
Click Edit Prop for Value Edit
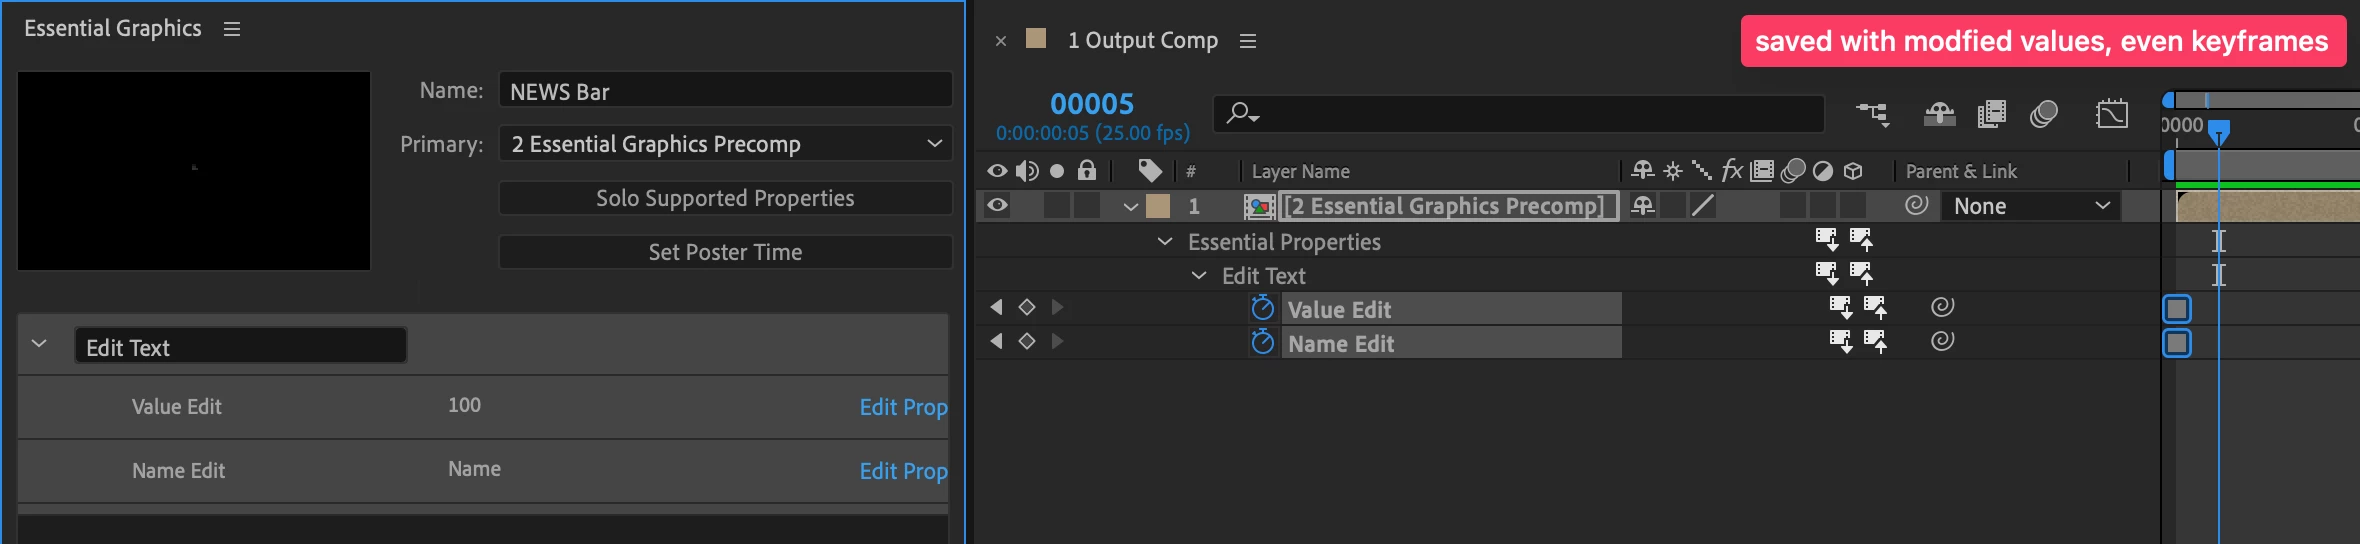click(903, 407)
